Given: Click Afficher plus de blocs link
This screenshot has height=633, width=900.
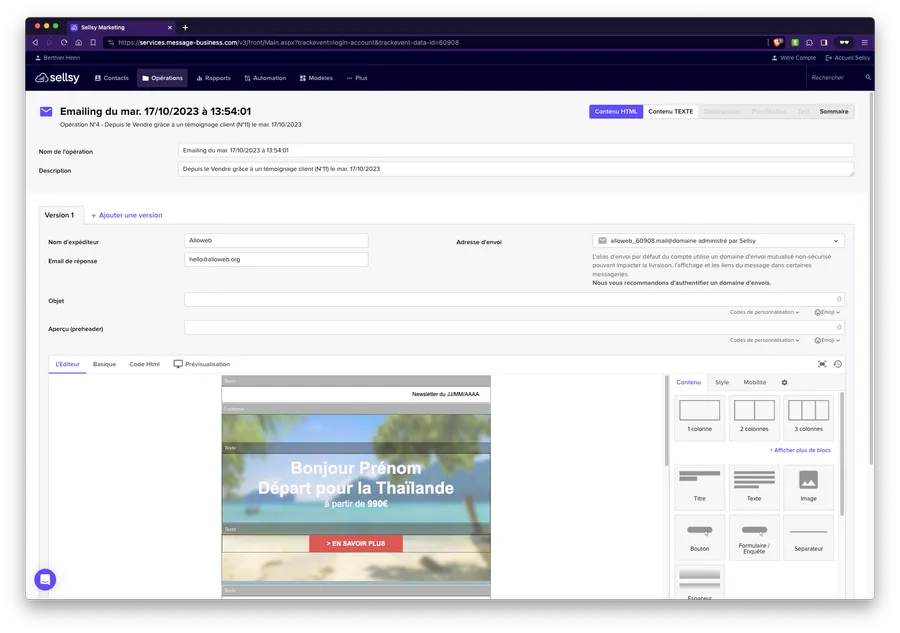Looking at the screenshot, I should [800, 450].
